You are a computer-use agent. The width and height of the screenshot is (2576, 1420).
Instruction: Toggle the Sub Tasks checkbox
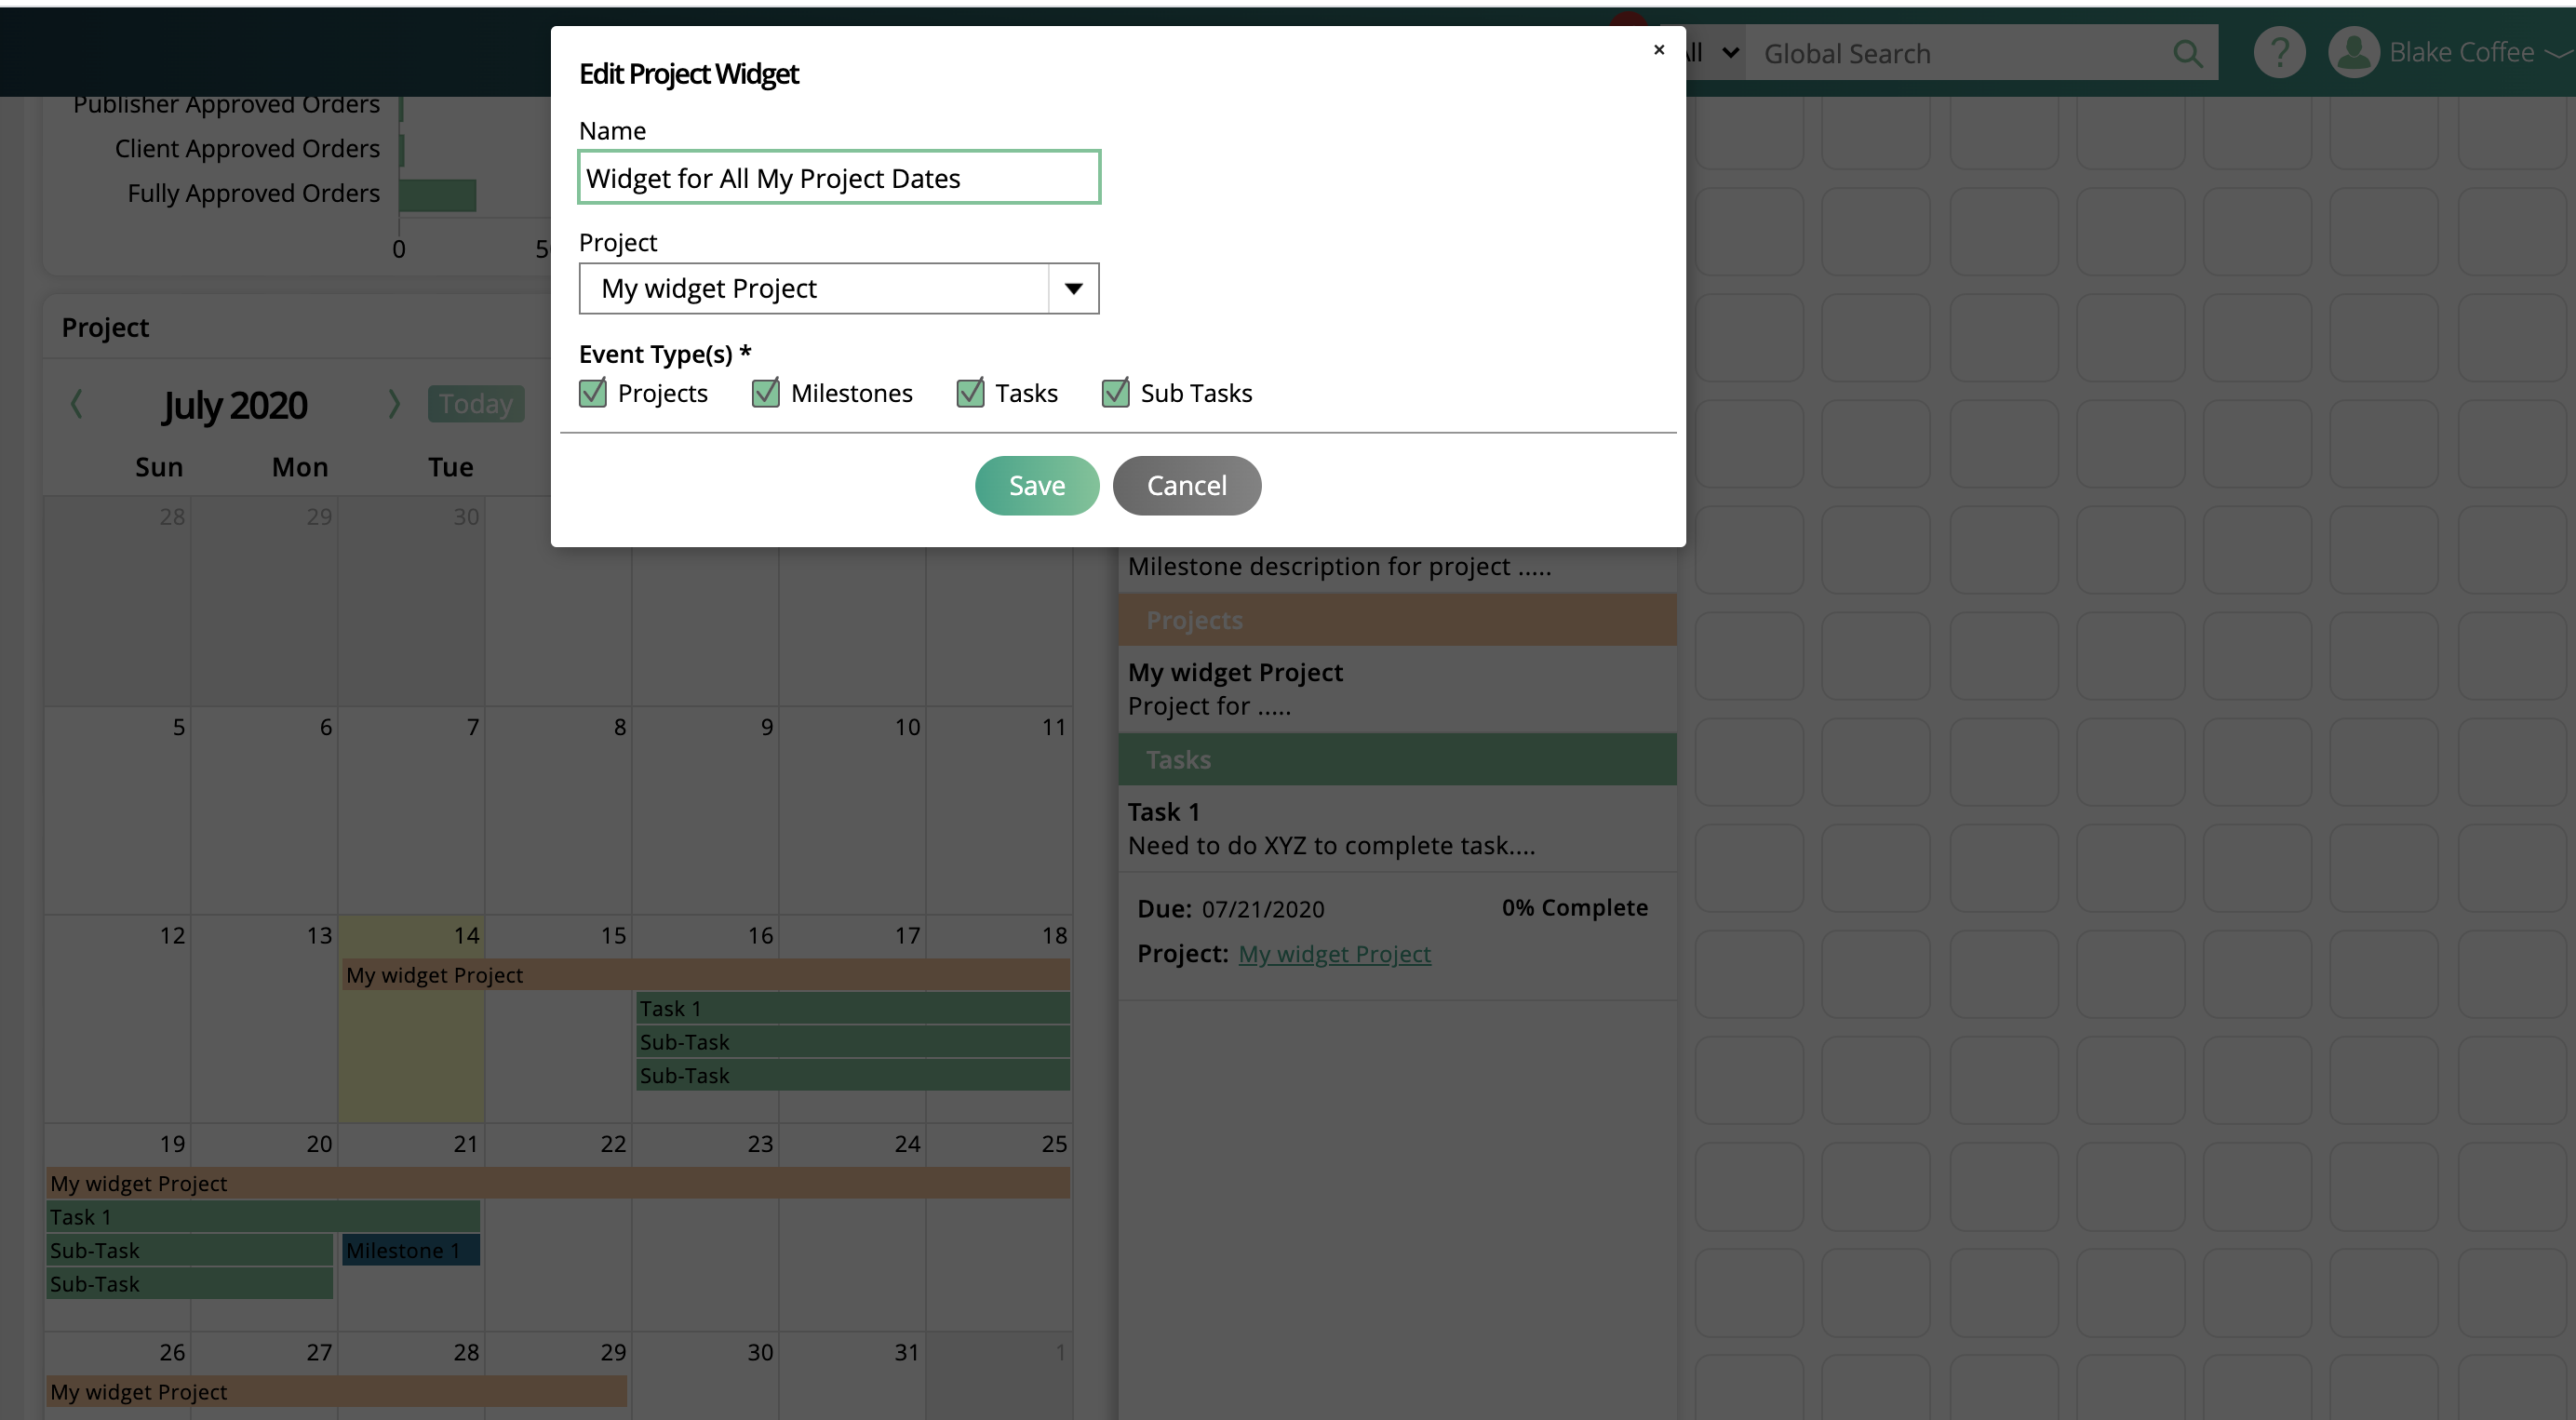[x=1116, y=393]
